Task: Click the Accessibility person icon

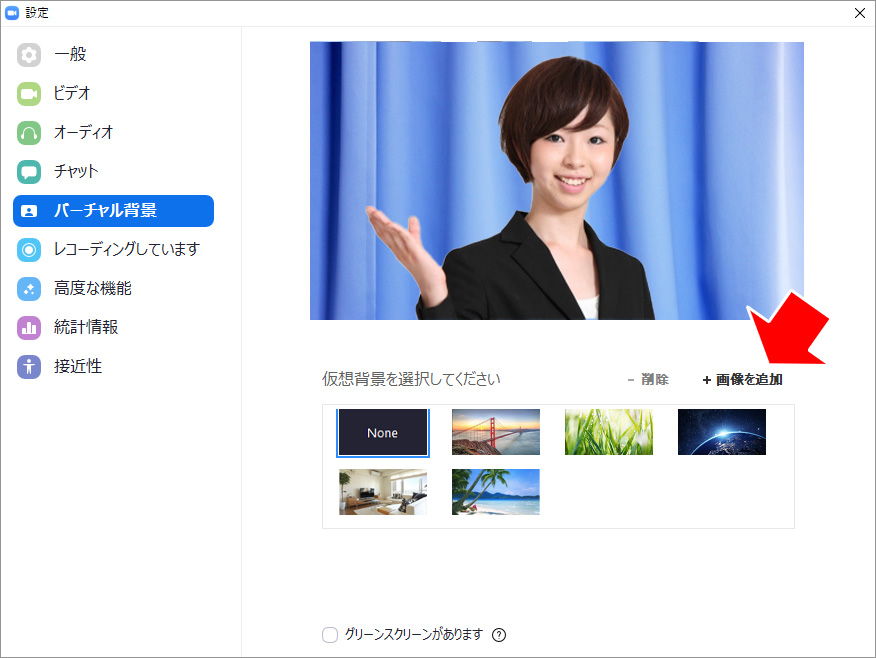Action: click(29, 367)
